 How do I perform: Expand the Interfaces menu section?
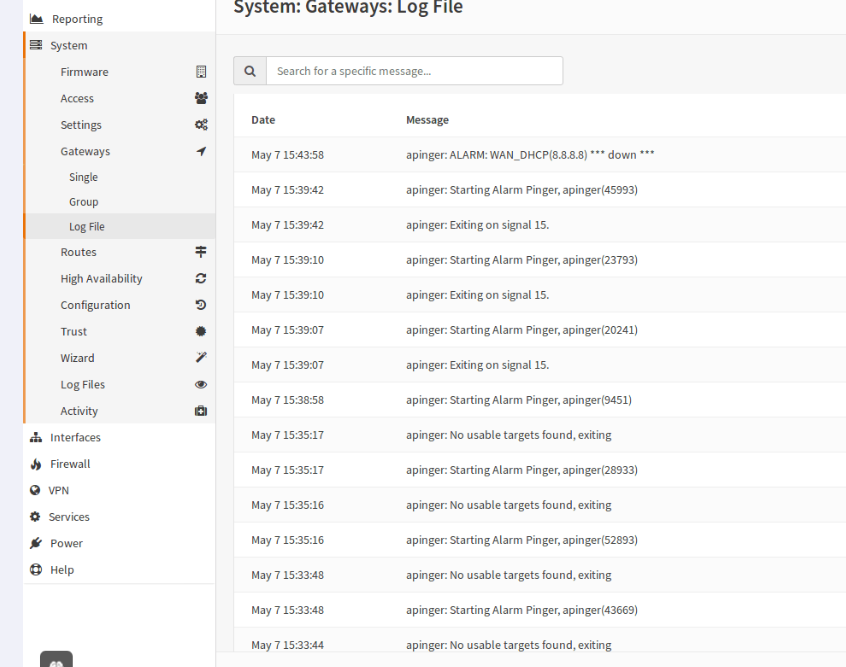pyautogui.click(x=120, y=437)
